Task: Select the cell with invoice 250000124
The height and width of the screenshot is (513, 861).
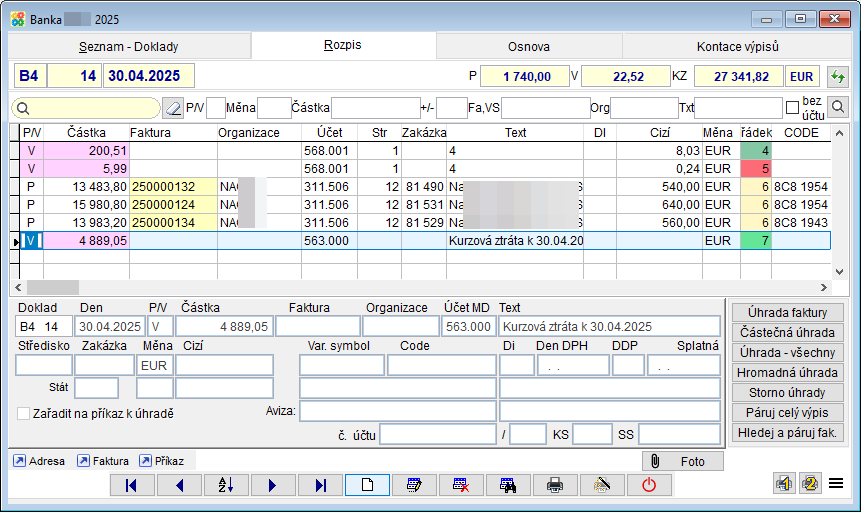Action: (174, 205)
